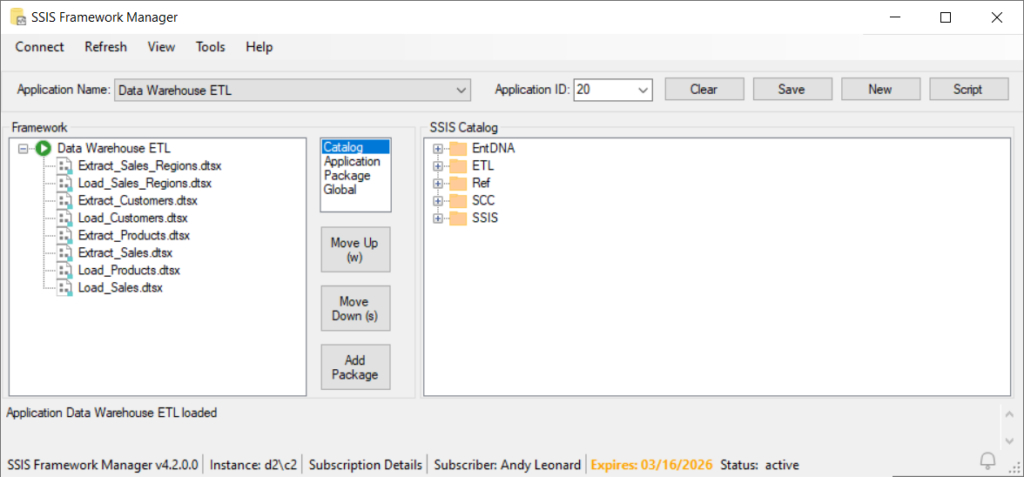The width and height of the screenshot is (1024, 477).
Task: Open the Application Name dropdown
Action: coord(461,90)
